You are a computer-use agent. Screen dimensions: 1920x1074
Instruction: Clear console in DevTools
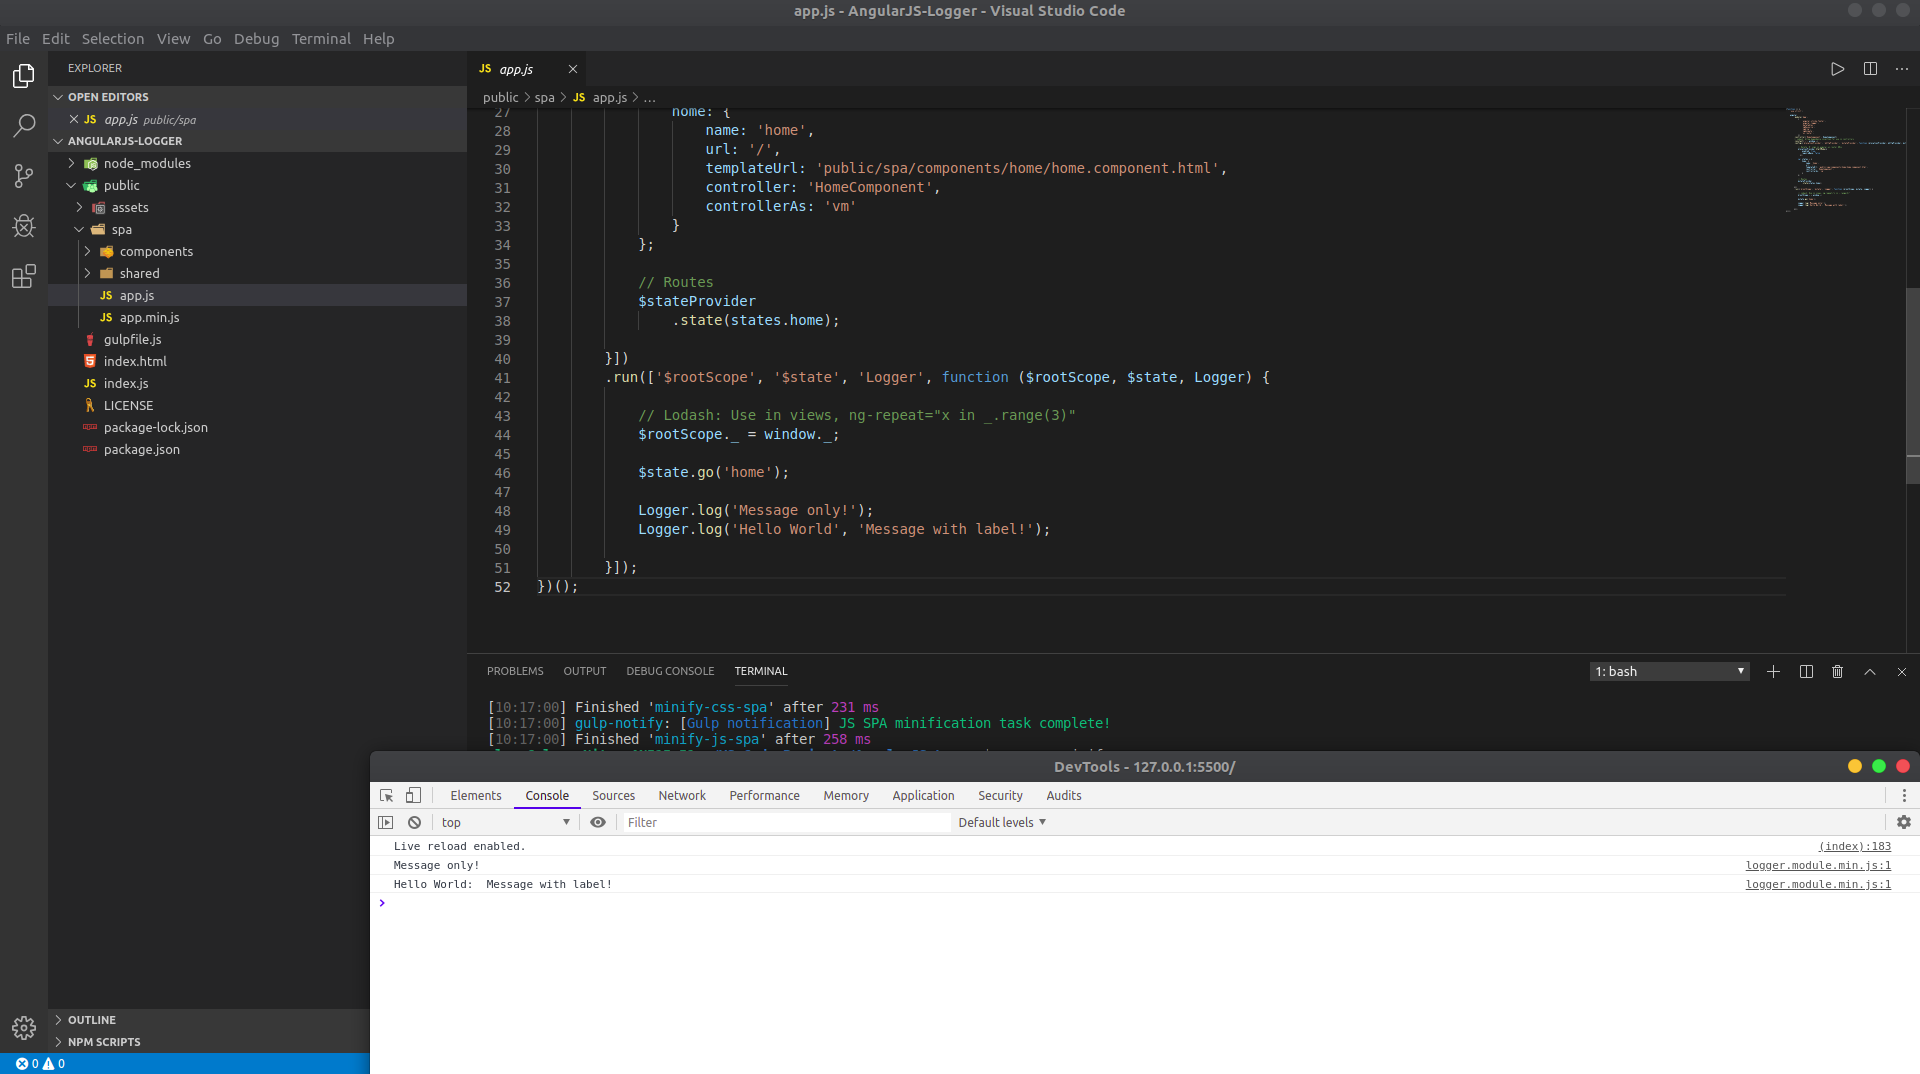(414, 822)
